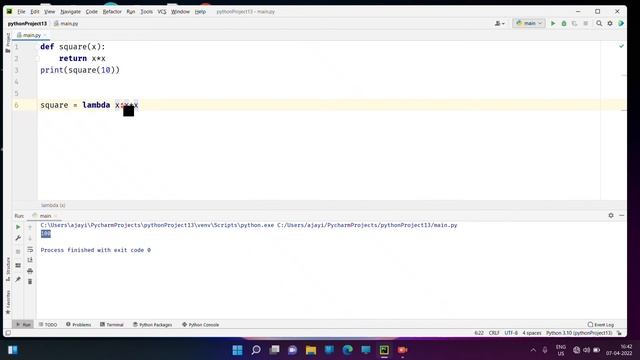Place the cursor on line 6 lambda code
The width and height of the screenshot is (640, 360).
[x=89, y=105]
